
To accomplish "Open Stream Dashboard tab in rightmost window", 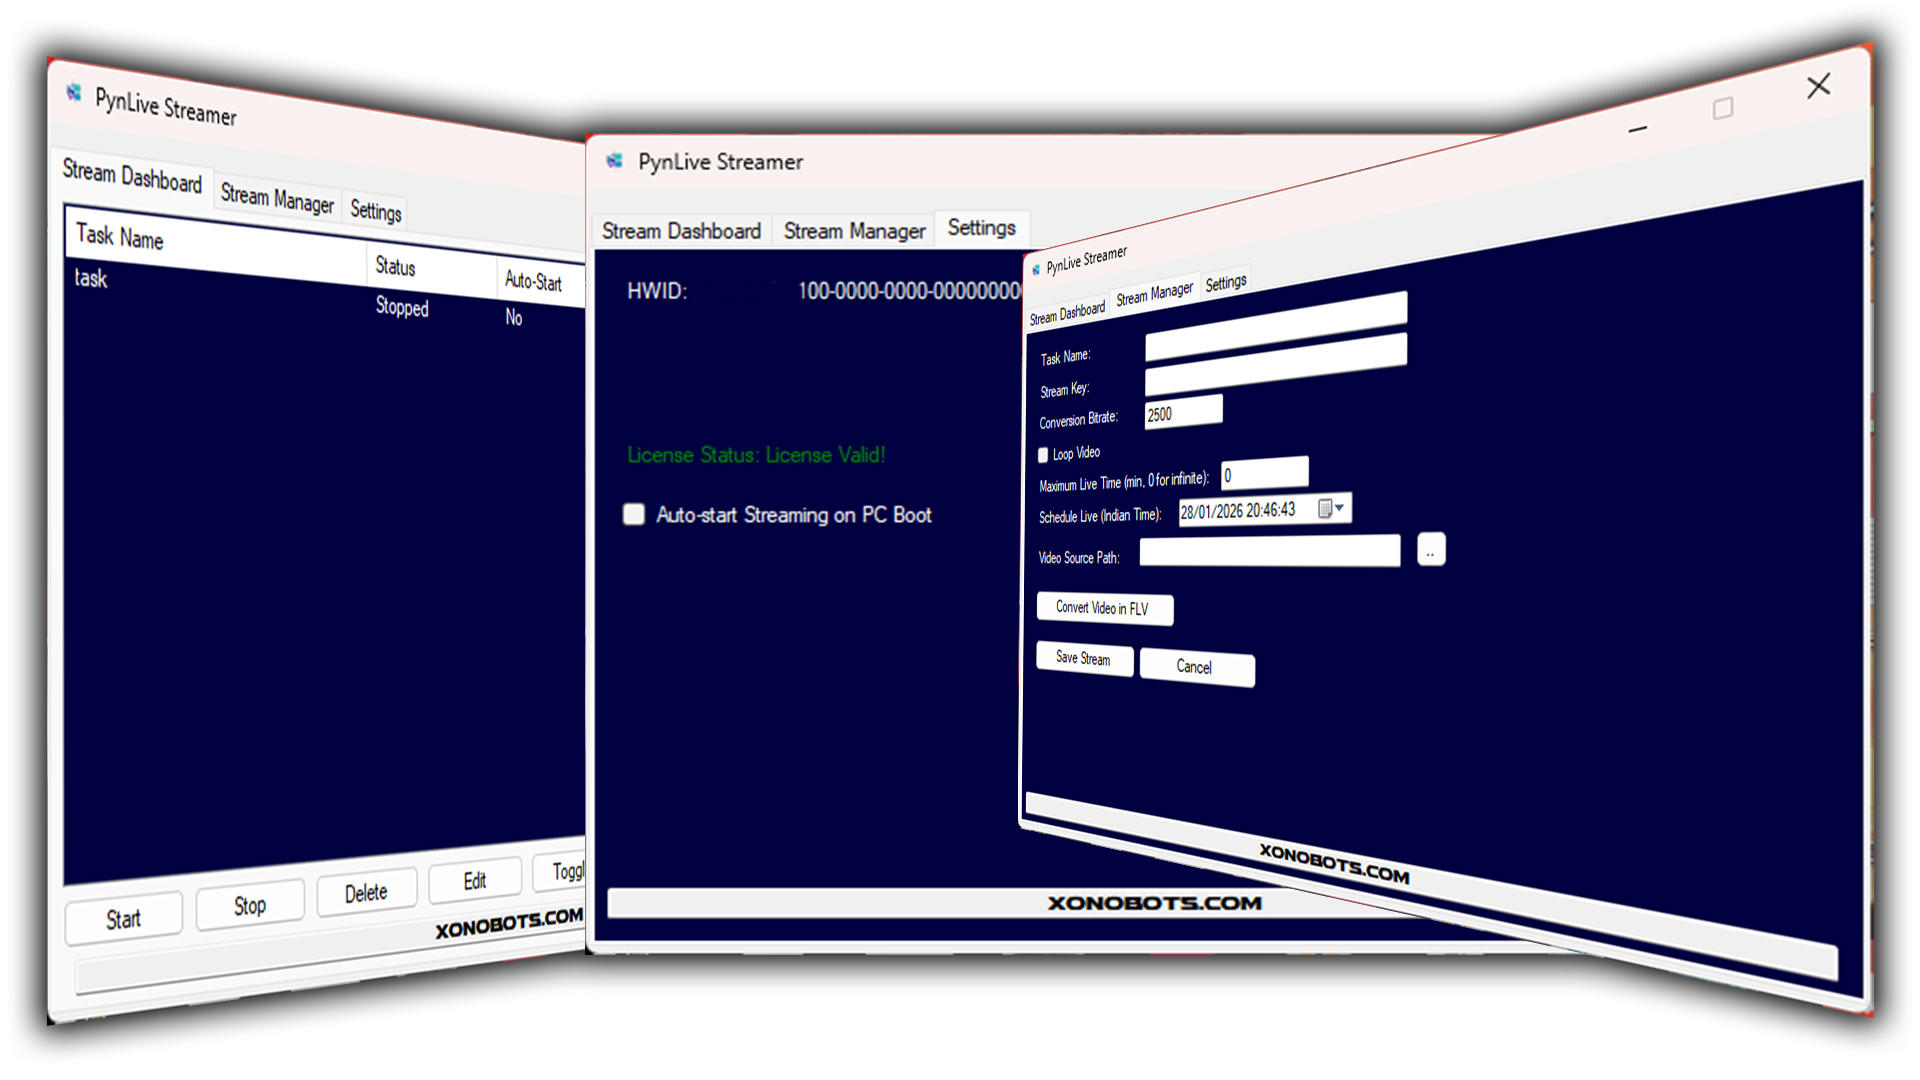I will click(x=1067, y=313).
